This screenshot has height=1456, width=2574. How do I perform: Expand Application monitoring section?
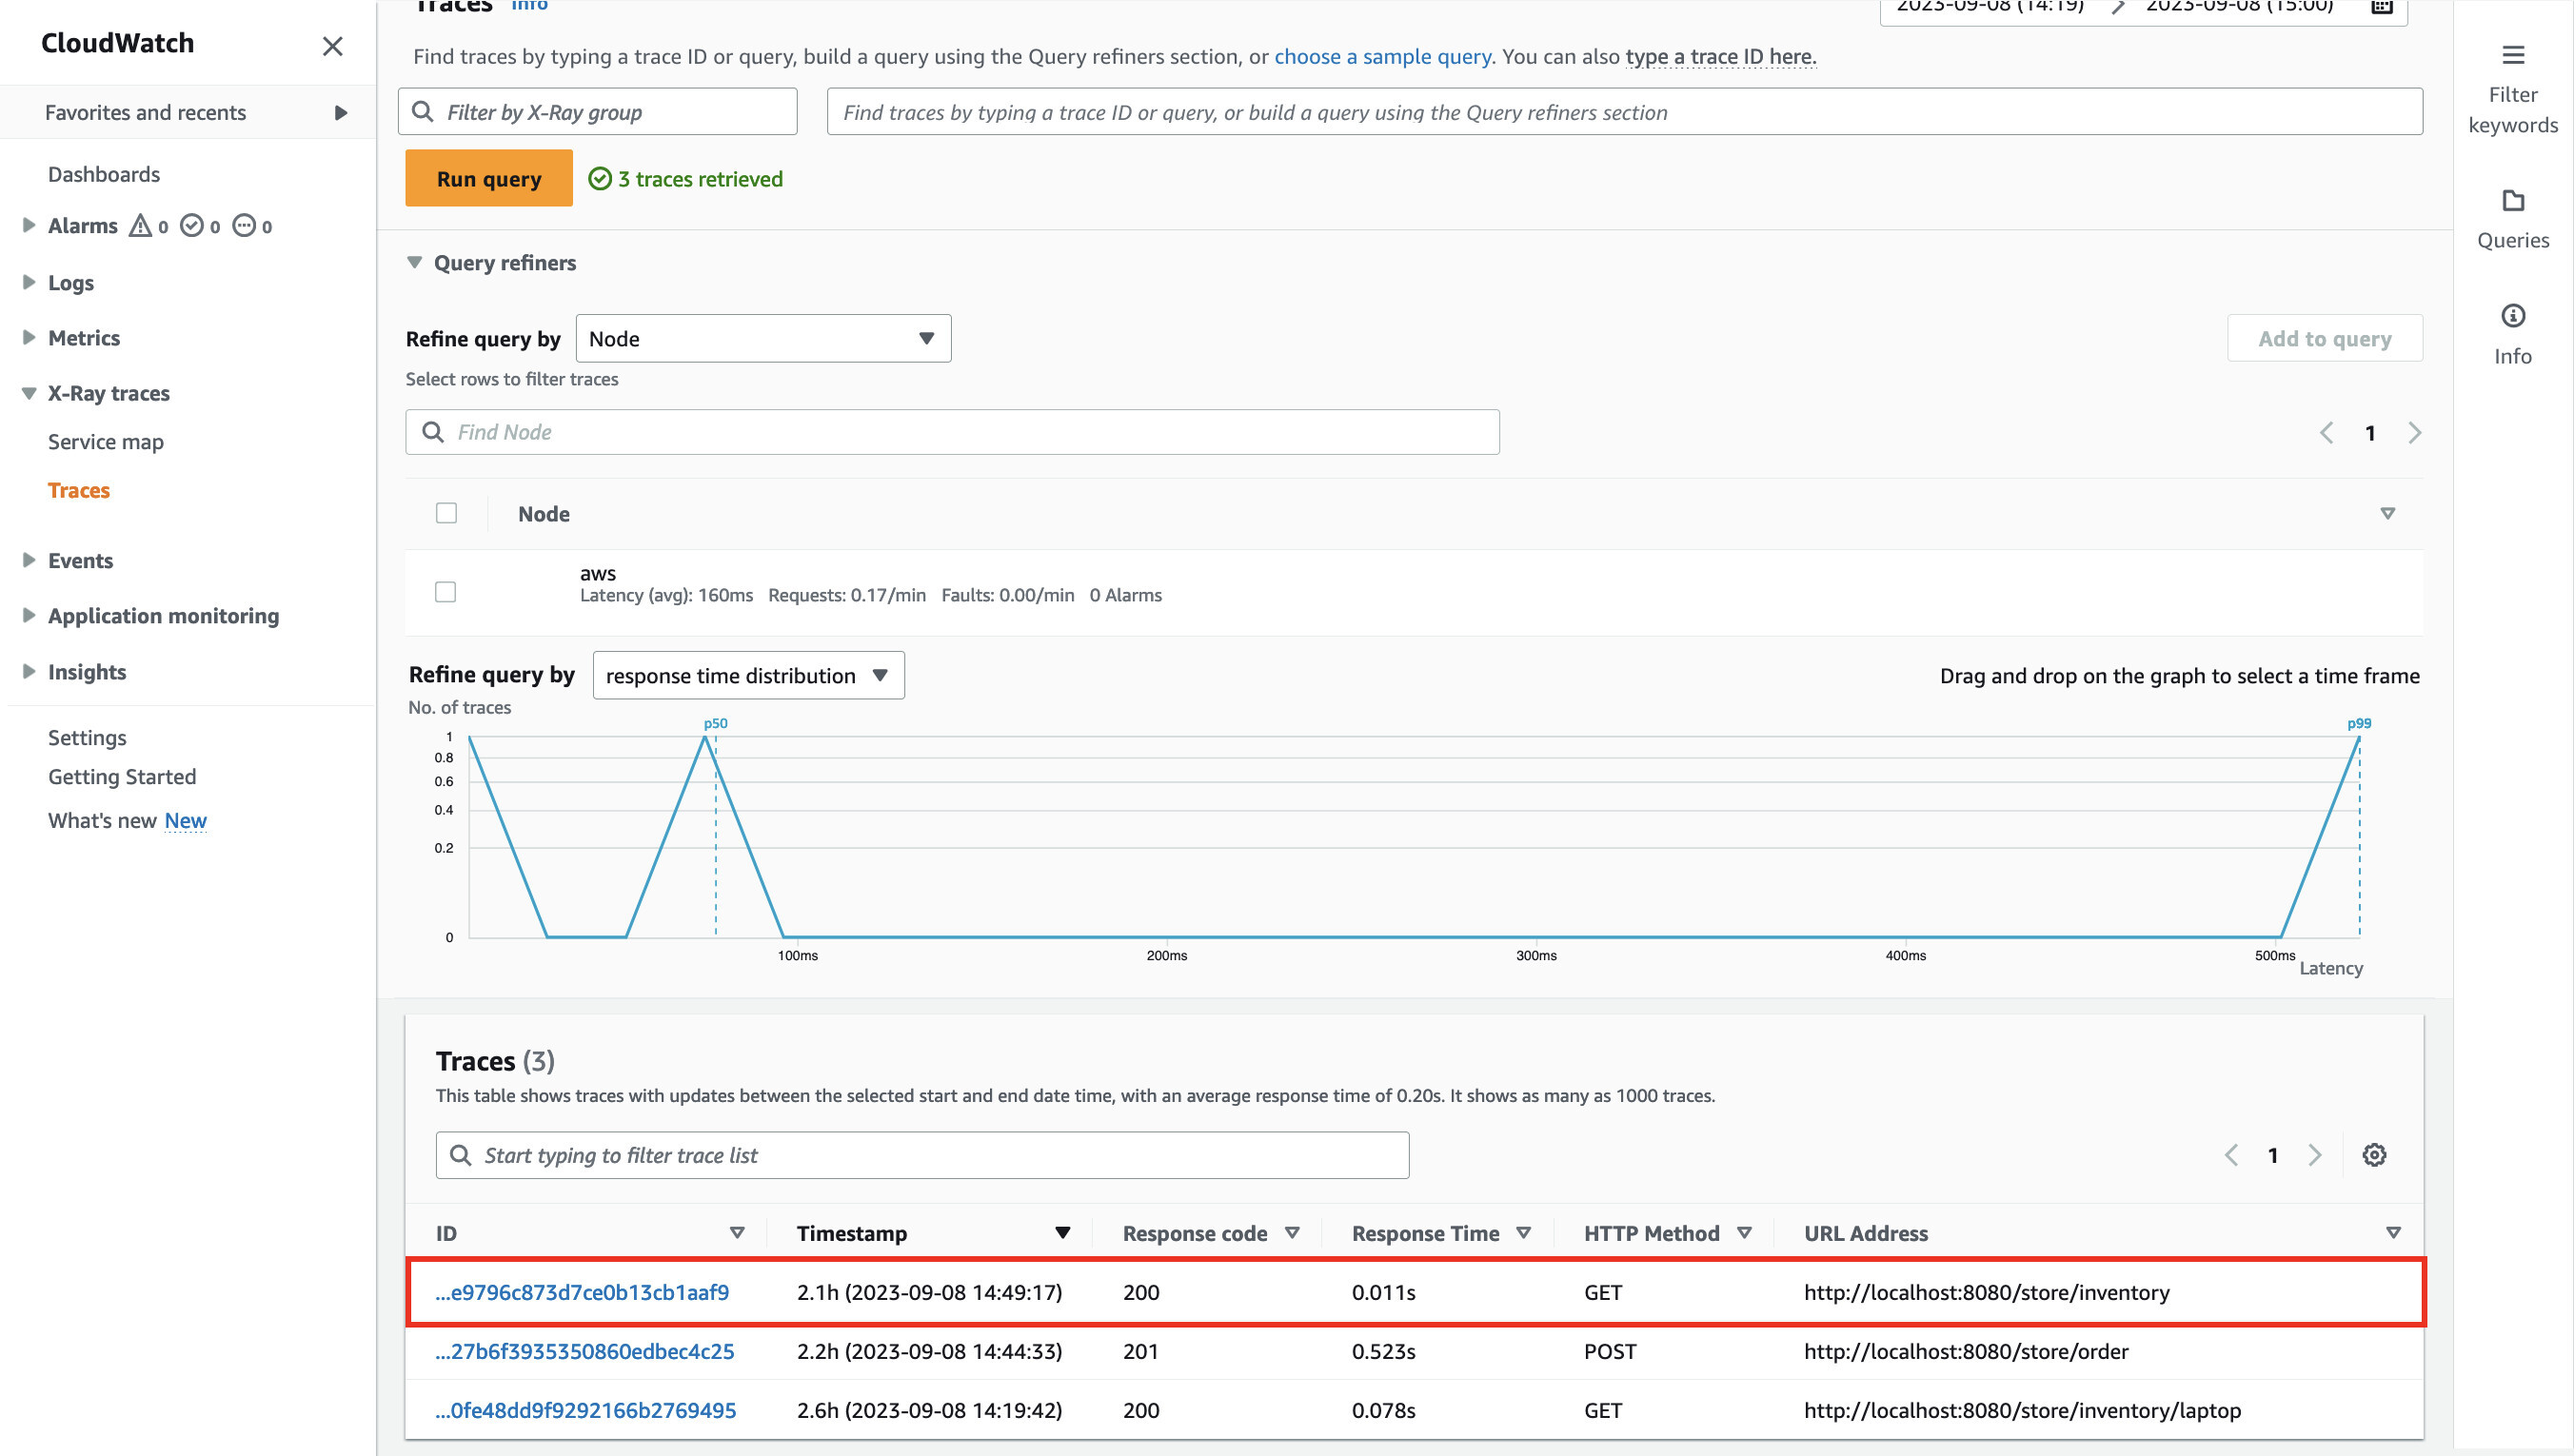tap(29, 615)
